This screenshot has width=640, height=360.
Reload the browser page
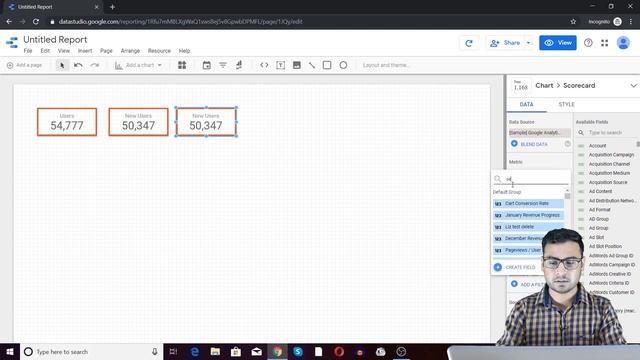(36, 22)
